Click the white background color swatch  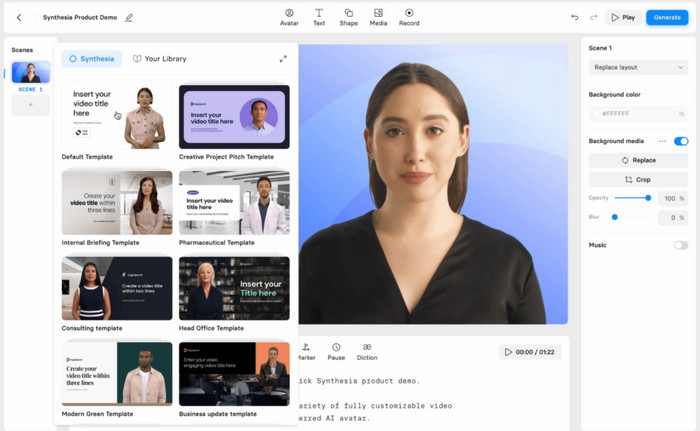[x=596, y=114]
